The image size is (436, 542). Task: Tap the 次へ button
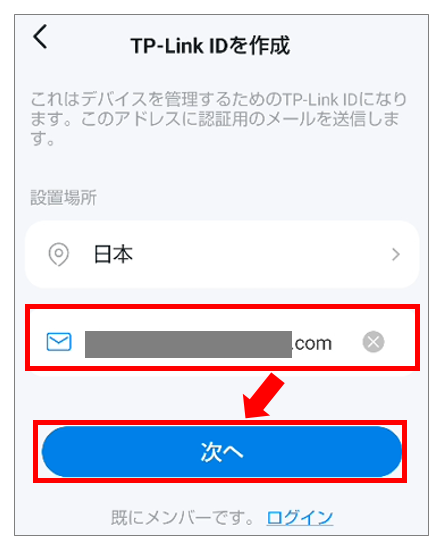point(222,451)
